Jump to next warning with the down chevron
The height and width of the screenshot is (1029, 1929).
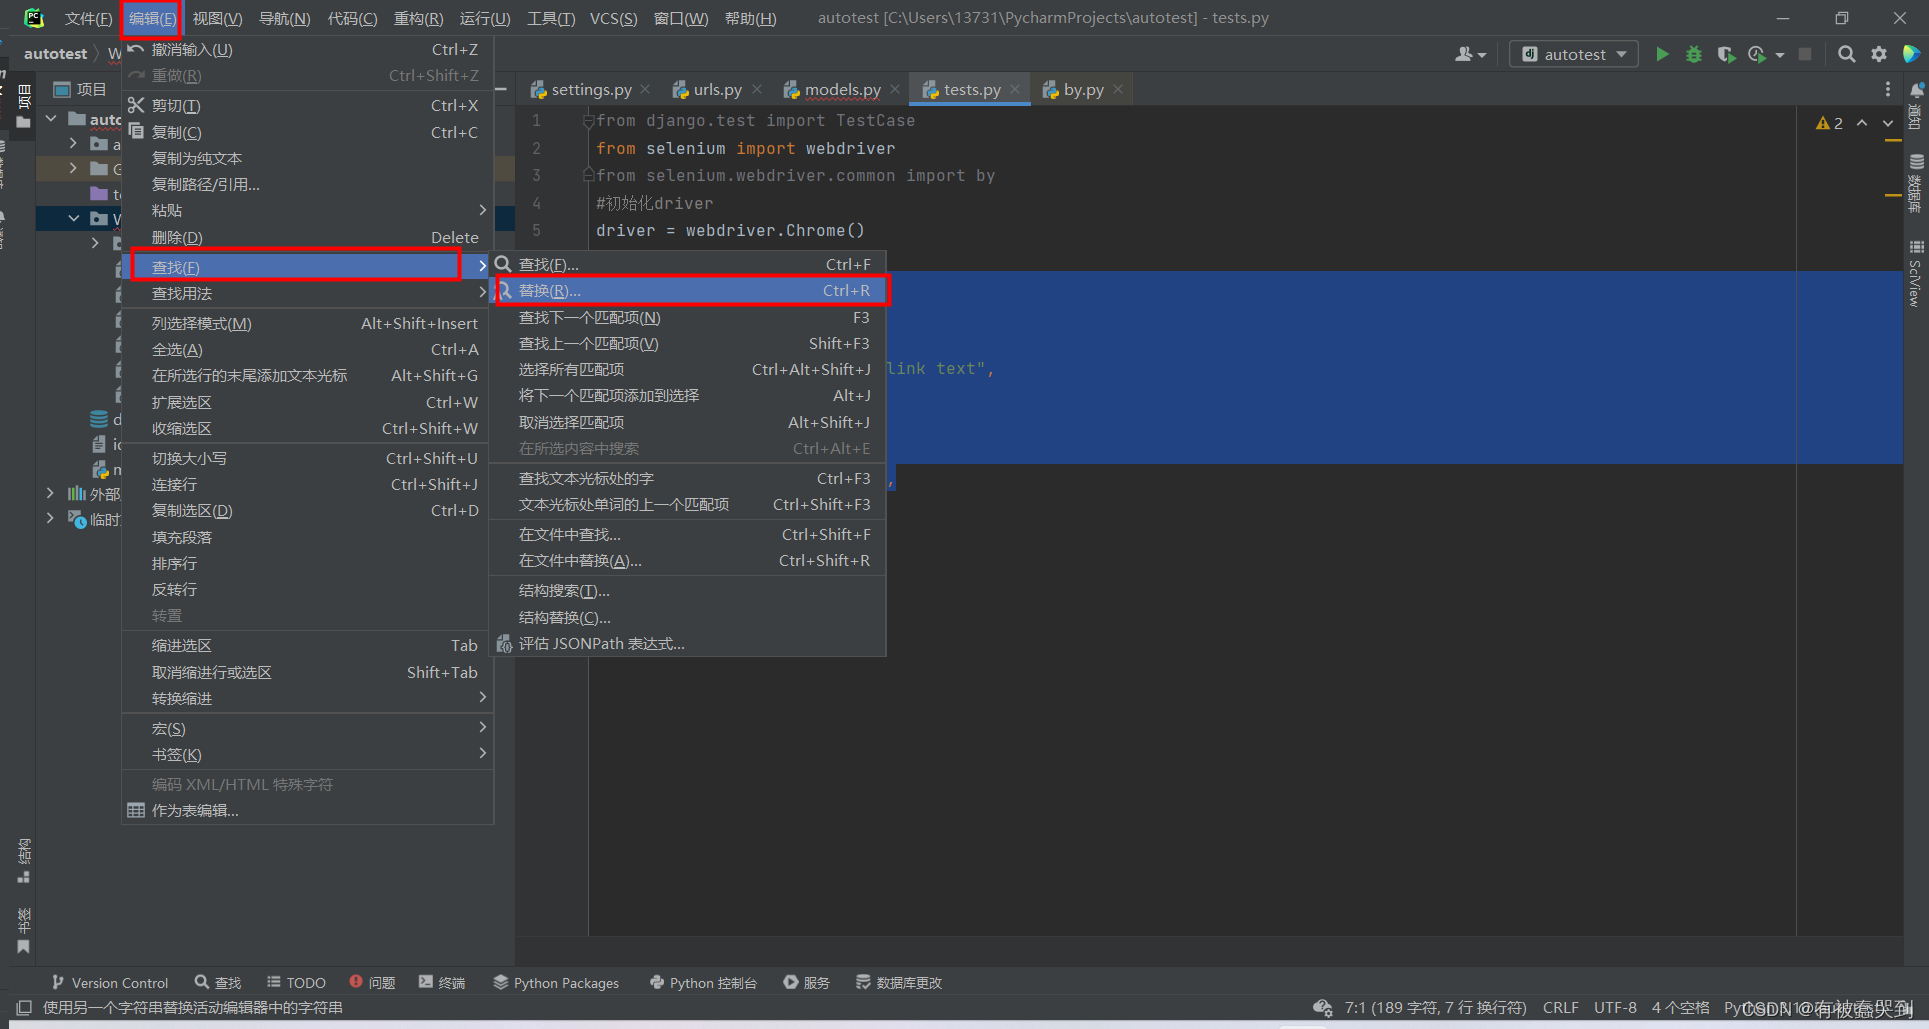coord(1888,123)
